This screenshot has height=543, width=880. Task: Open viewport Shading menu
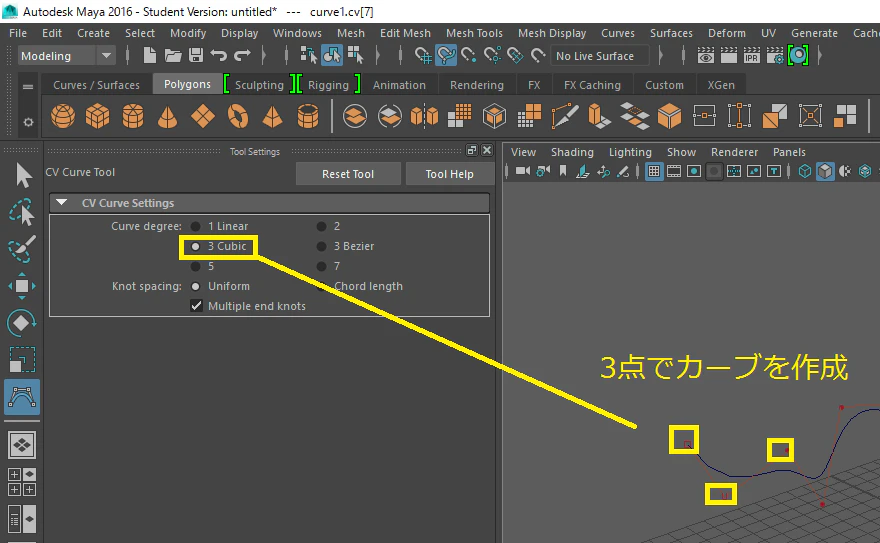coord(572,152)
